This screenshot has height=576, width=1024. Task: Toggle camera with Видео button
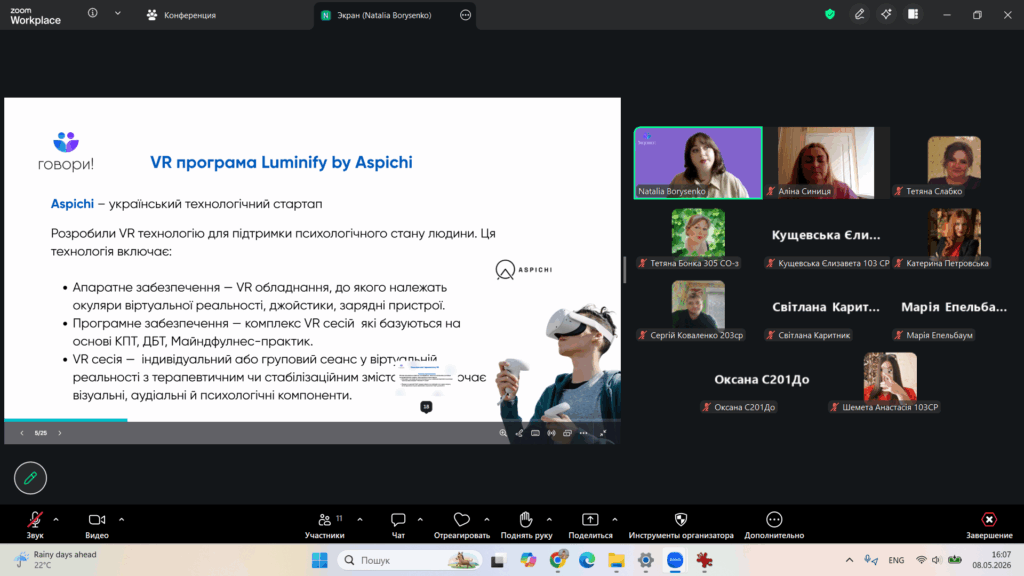tap(97, 525)
